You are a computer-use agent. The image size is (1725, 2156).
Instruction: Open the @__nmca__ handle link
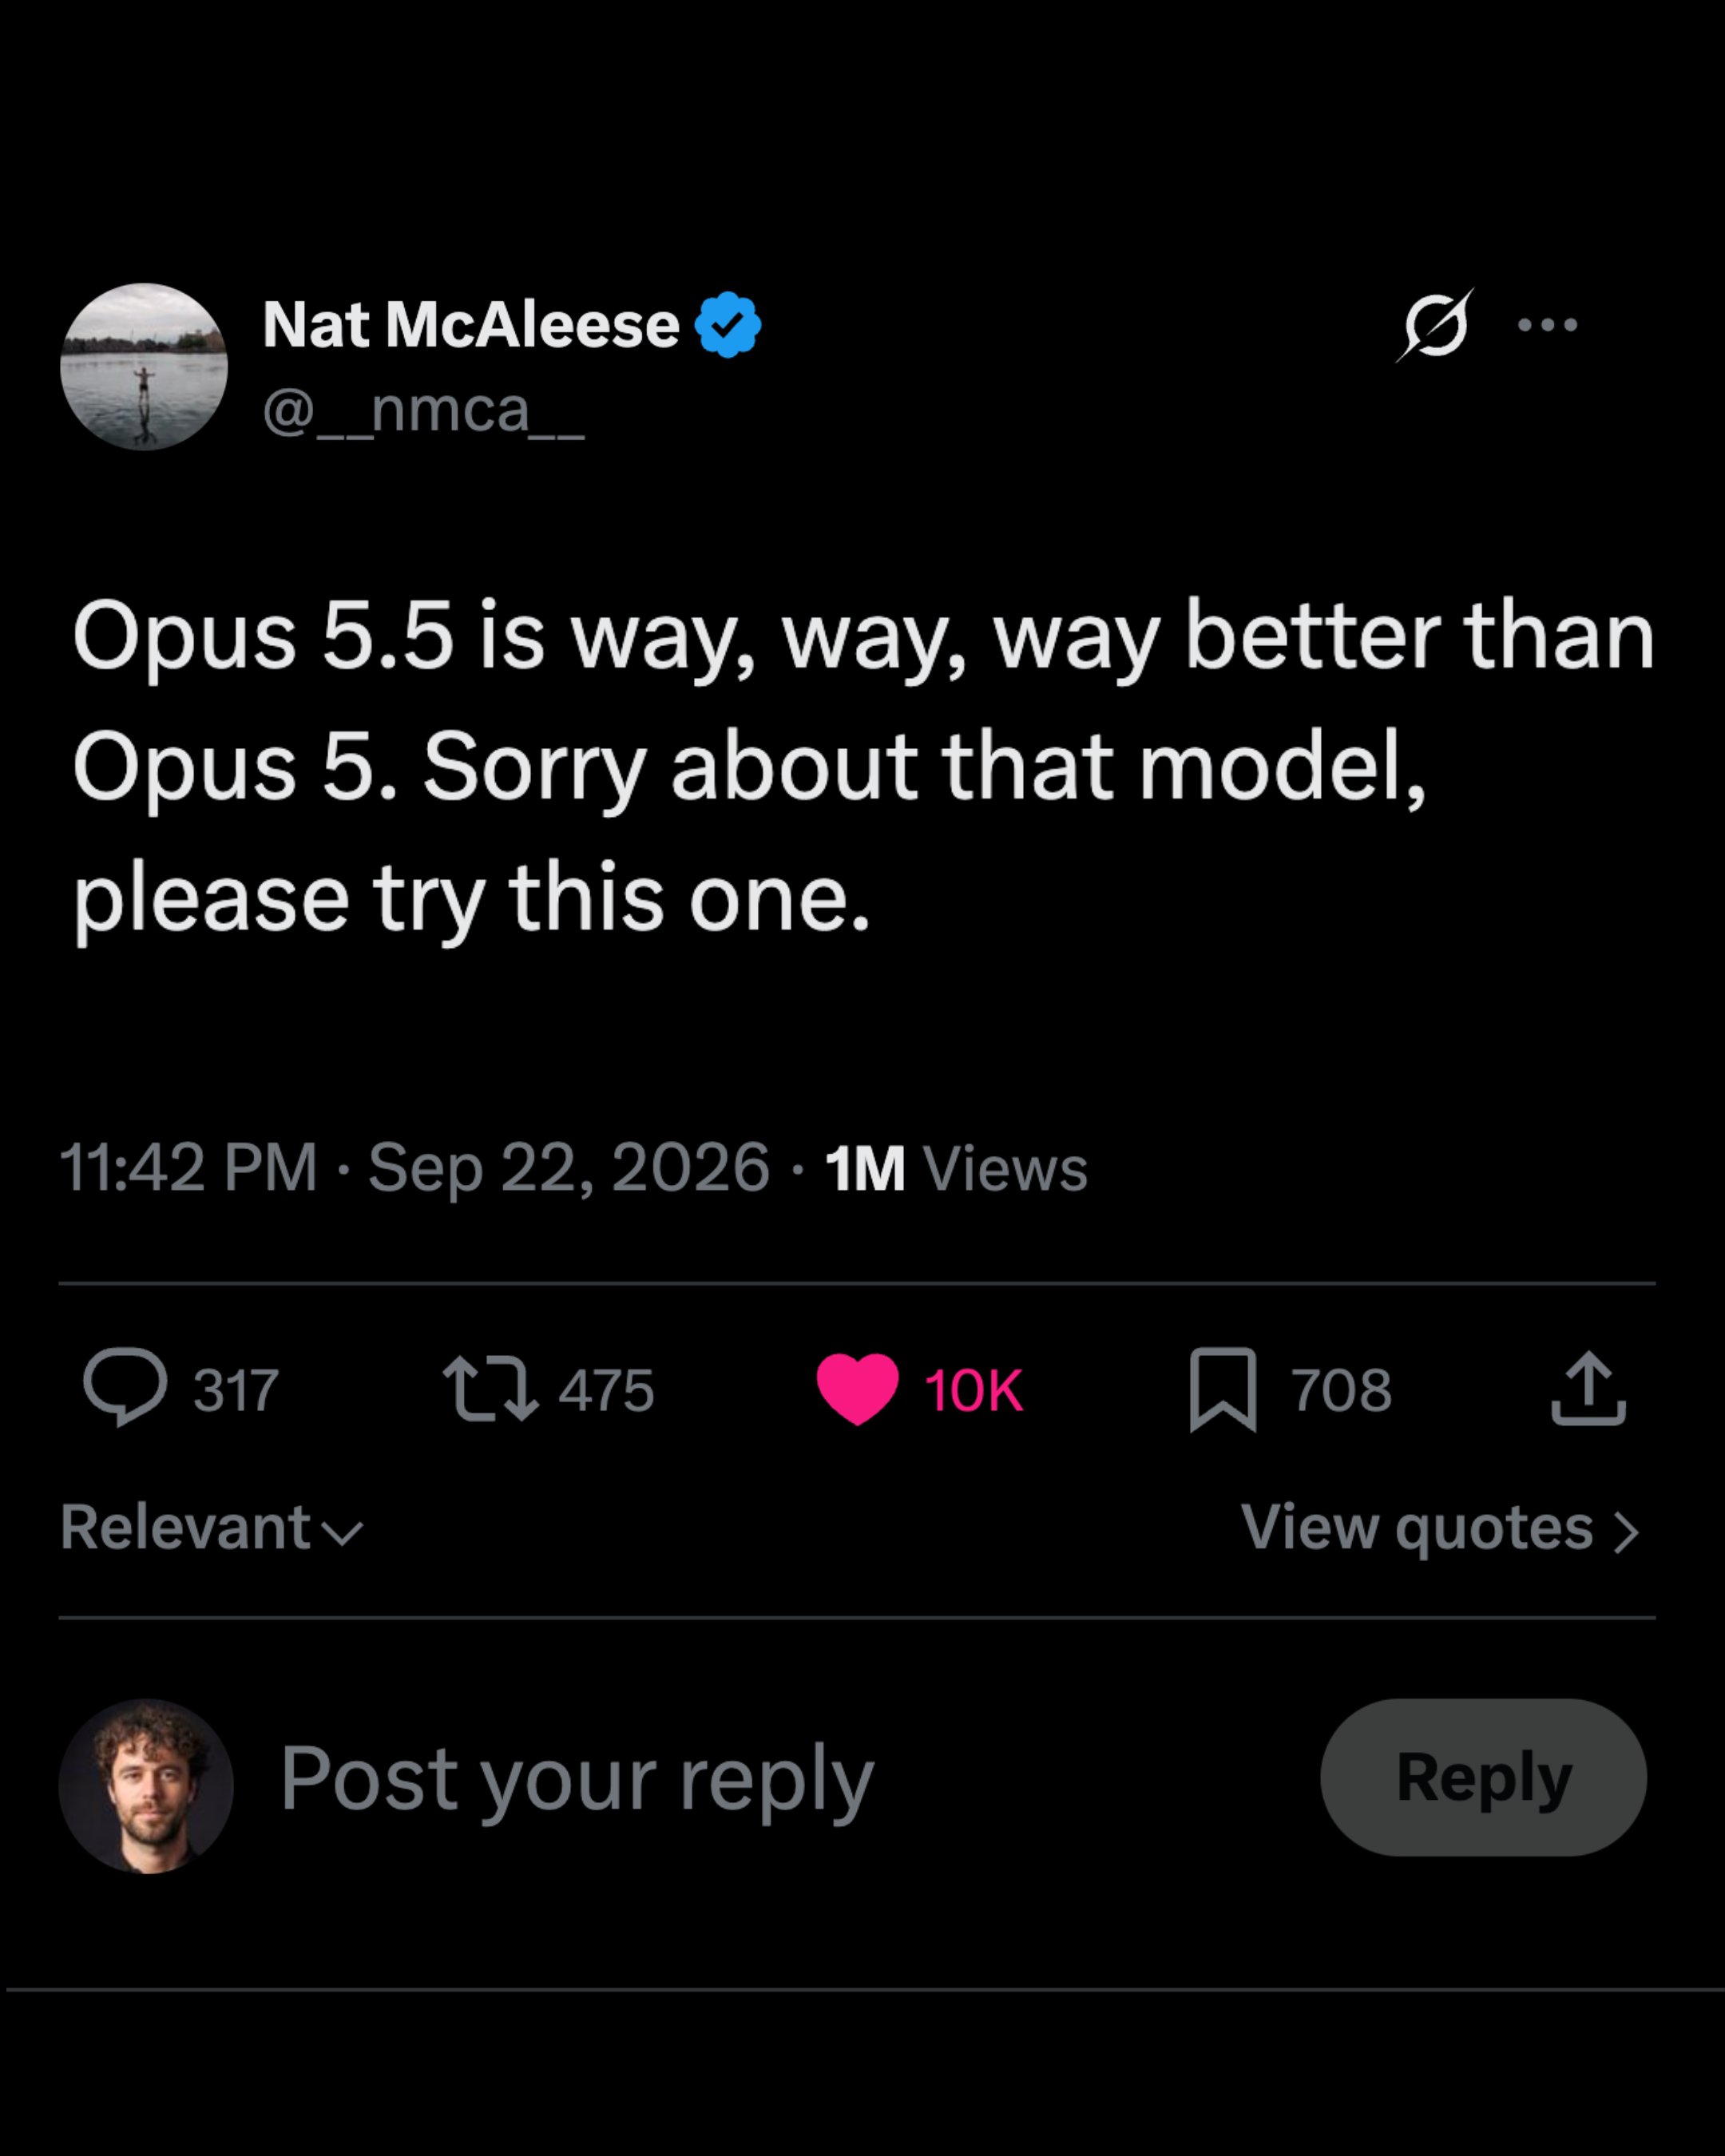tap(423, 410)
